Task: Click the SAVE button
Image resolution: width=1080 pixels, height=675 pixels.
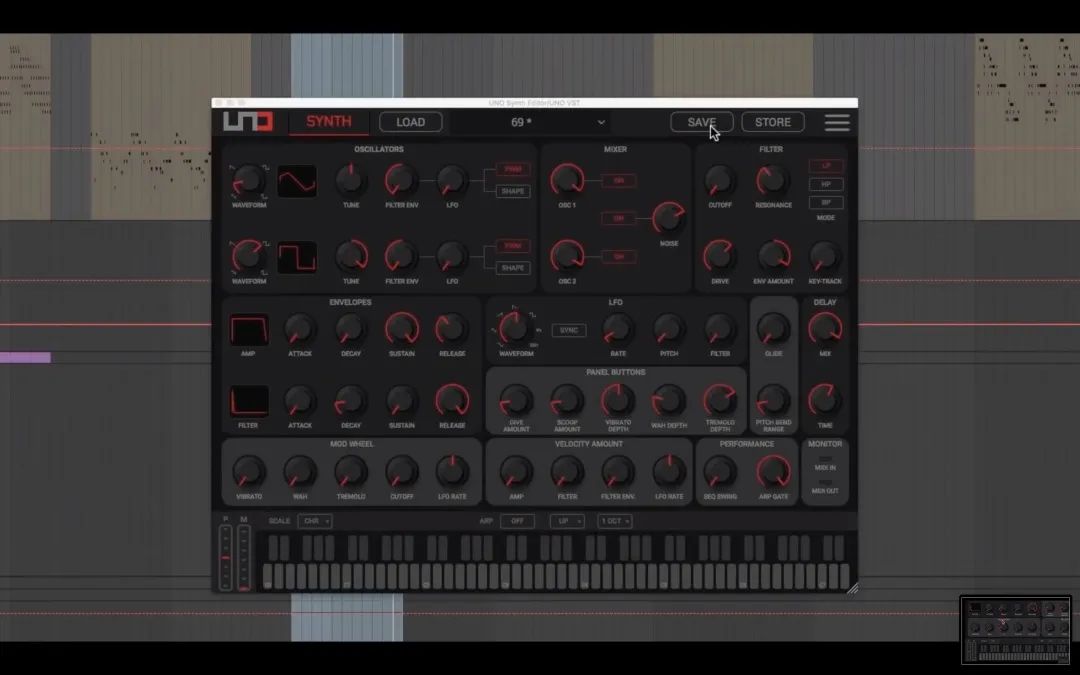Action: click(x=701, y=122)
